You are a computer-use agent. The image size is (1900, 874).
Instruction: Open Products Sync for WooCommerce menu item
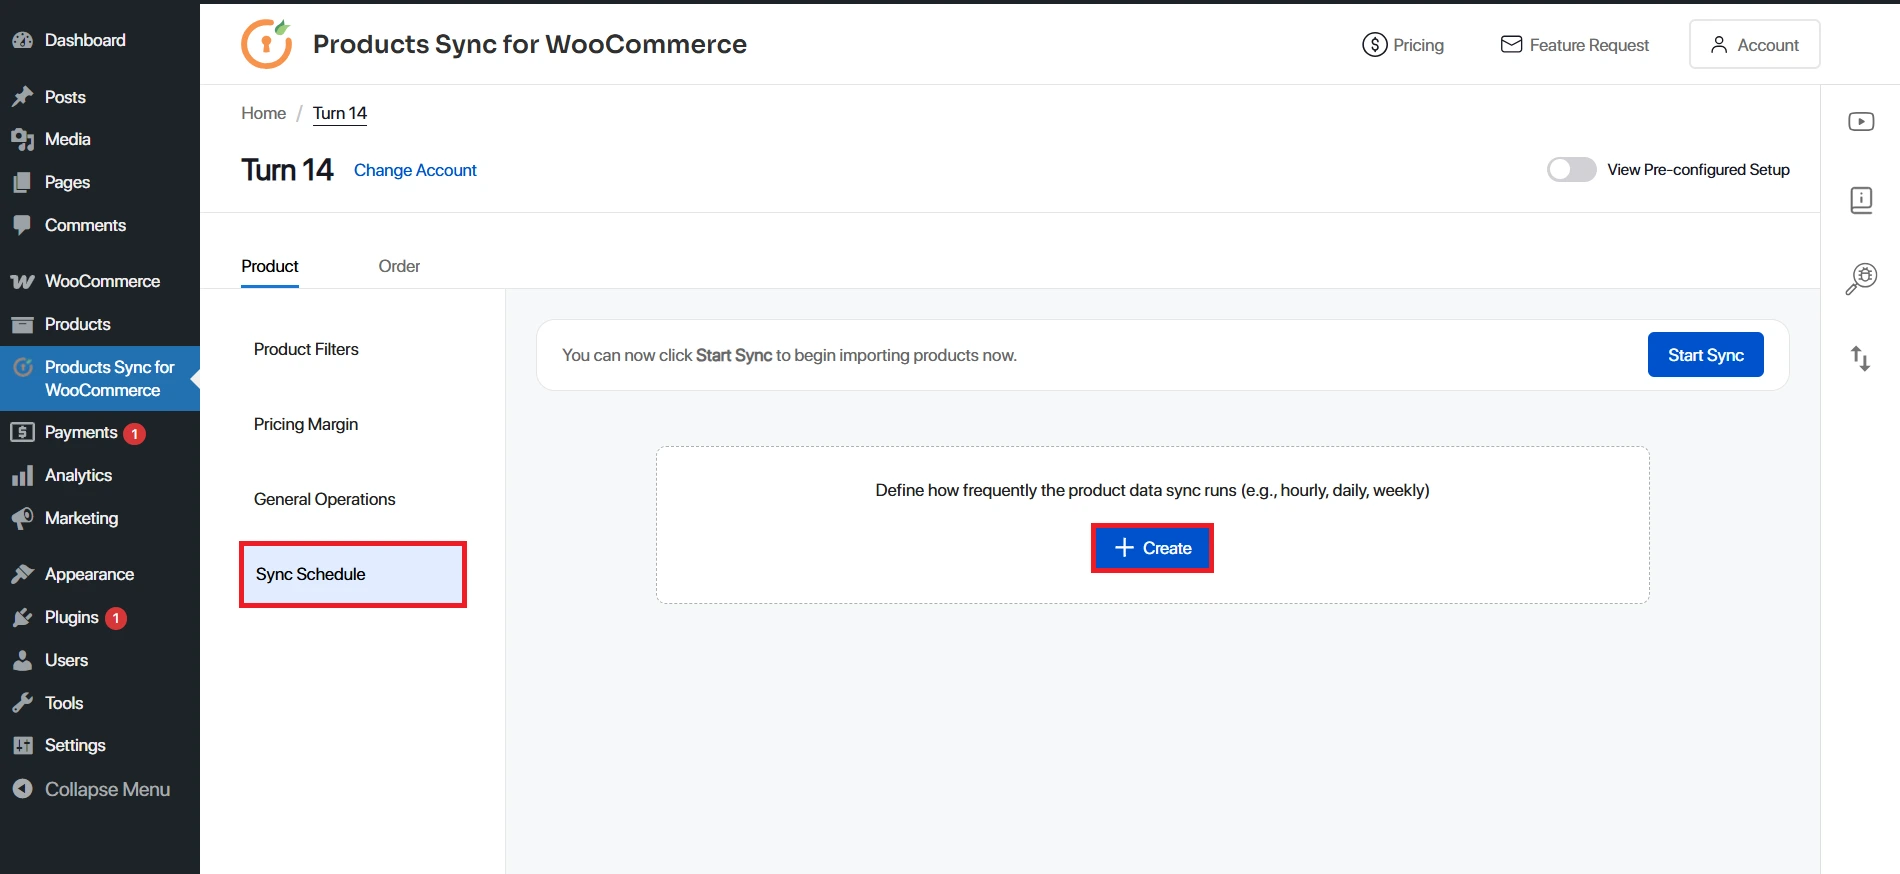coord(100,378)
